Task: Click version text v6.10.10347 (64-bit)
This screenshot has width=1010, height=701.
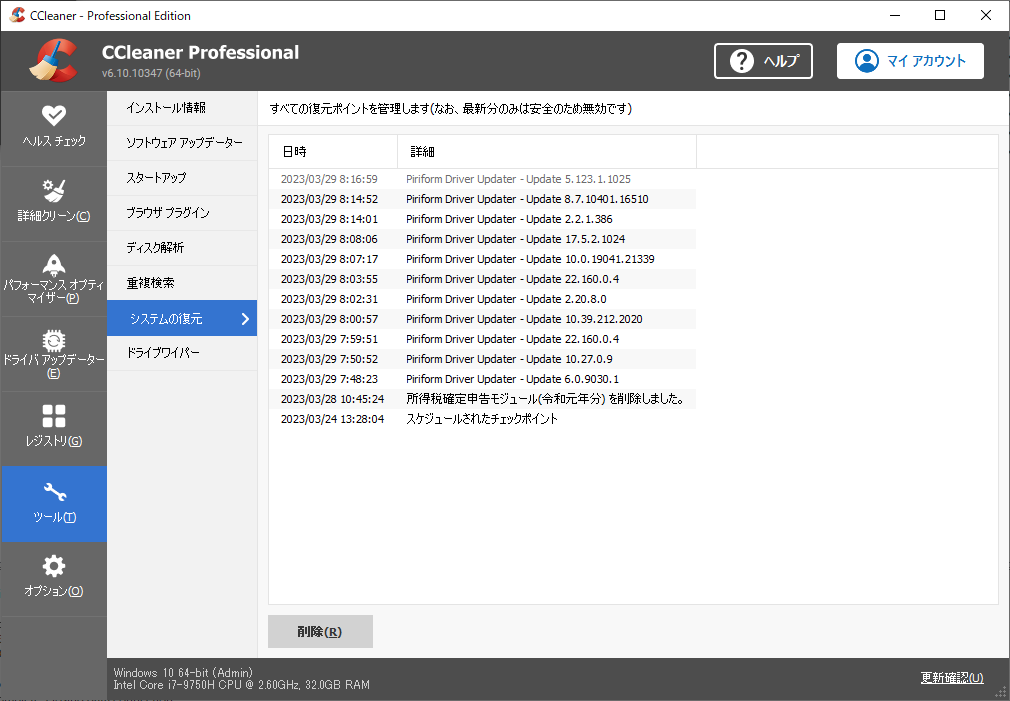Action: pos(151,73)
